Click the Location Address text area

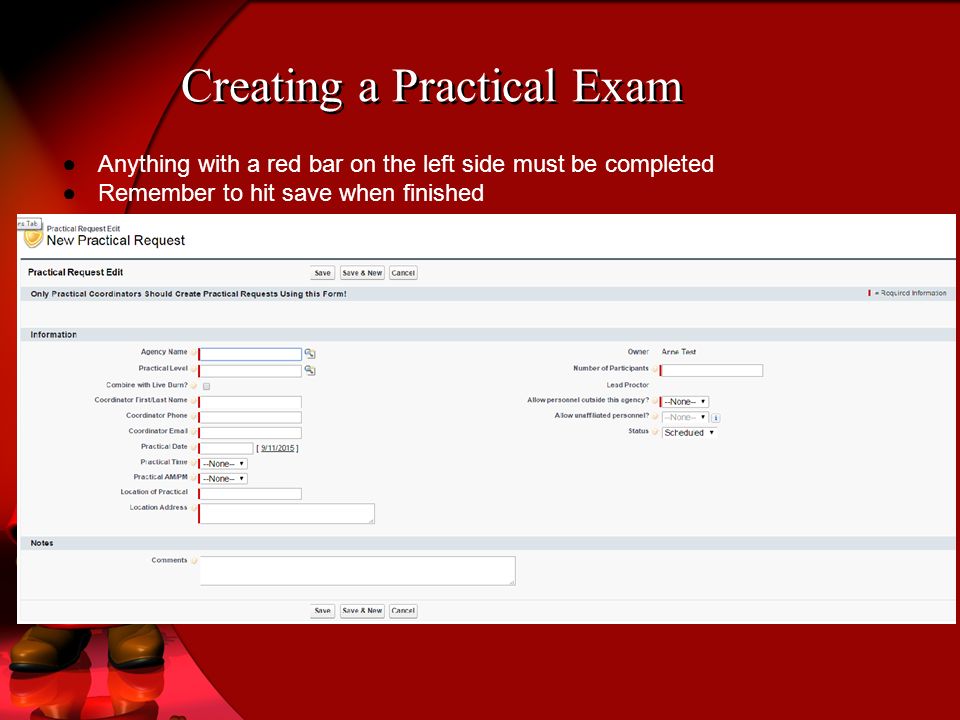coord(287,514)
